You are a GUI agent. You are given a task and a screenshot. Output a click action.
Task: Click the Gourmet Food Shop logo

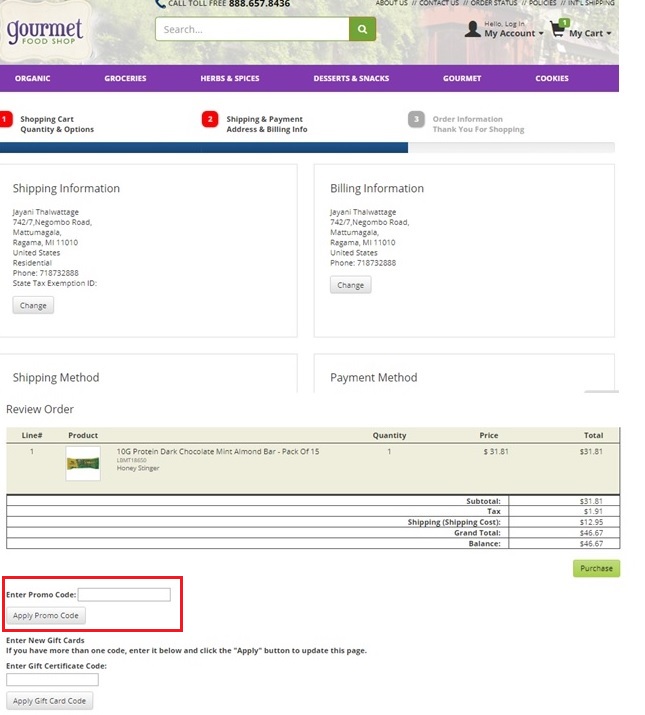45,31
